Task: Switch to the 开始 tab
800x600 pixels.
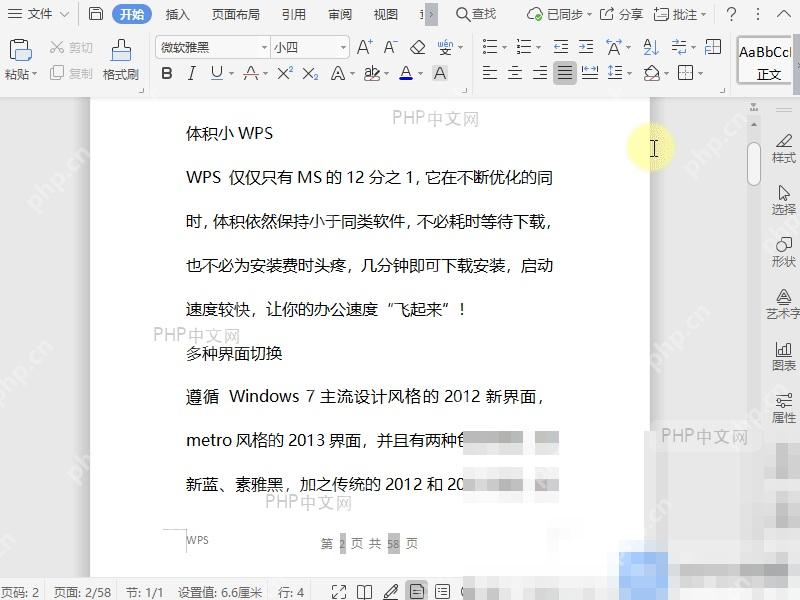Action: [132, 14]
